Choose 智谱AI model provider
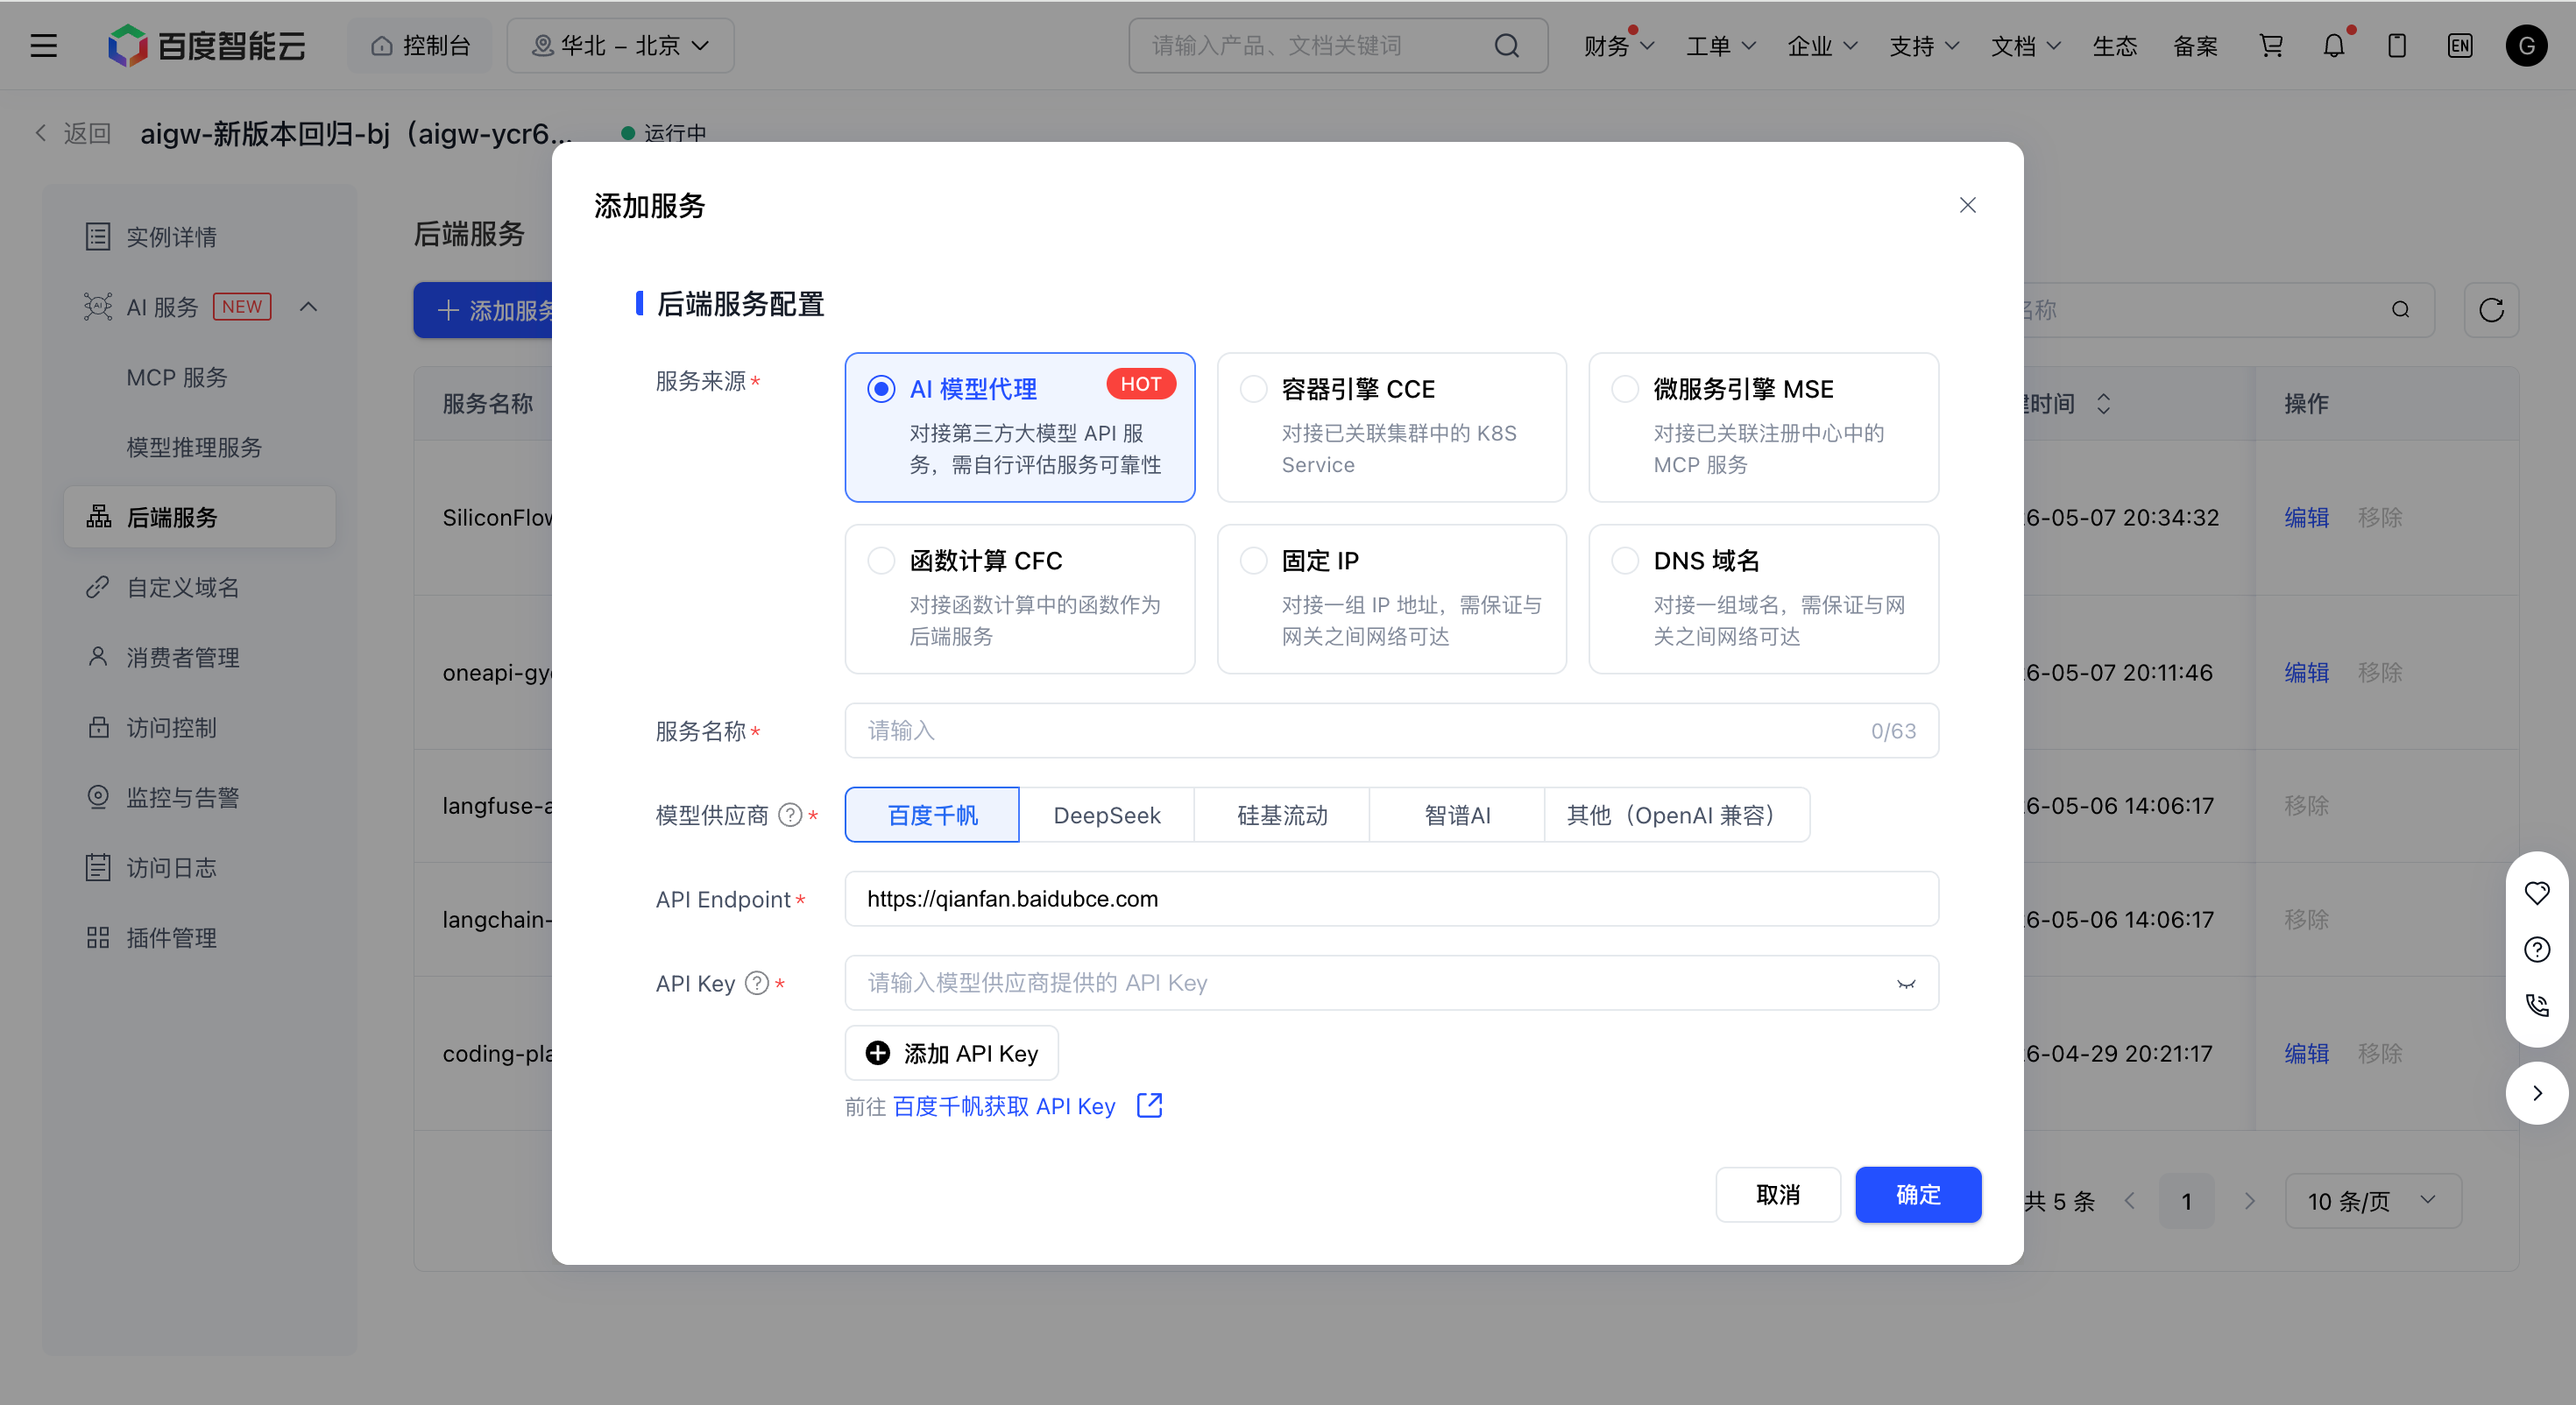Screen dimensions: 2576x1405 point(1457,815)
